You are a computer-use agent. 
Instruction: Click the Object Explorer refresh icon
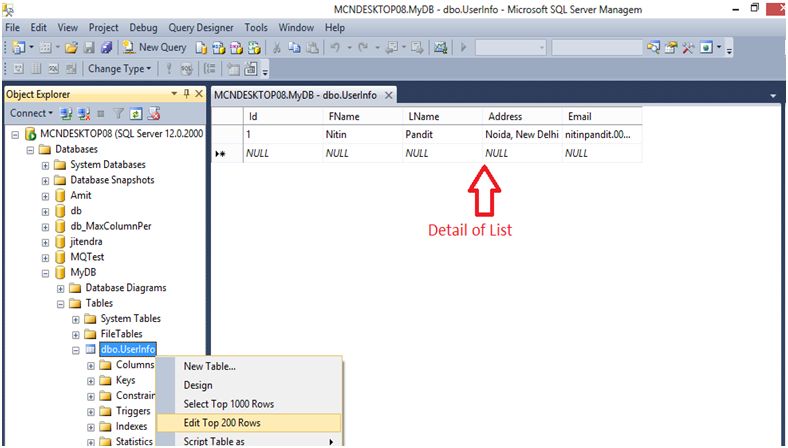(136, 114)
